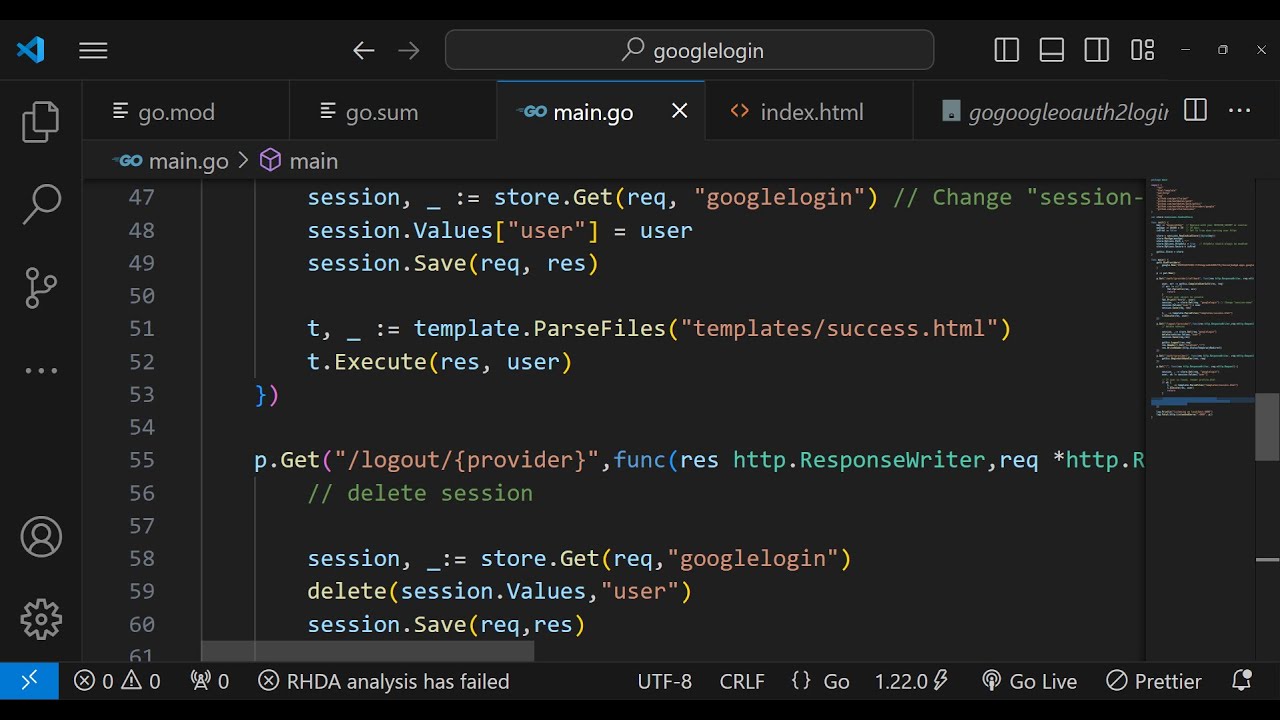Open the Explorer view in activity bar
This screenshot has height=720, width=1280.
point(41,121)
